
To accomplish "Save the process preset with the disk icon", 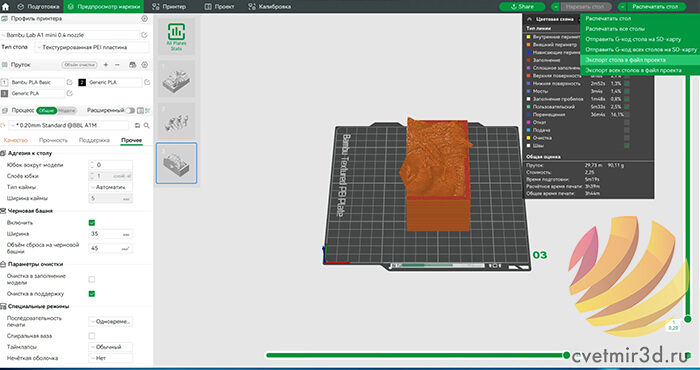I will click(138, 125).
